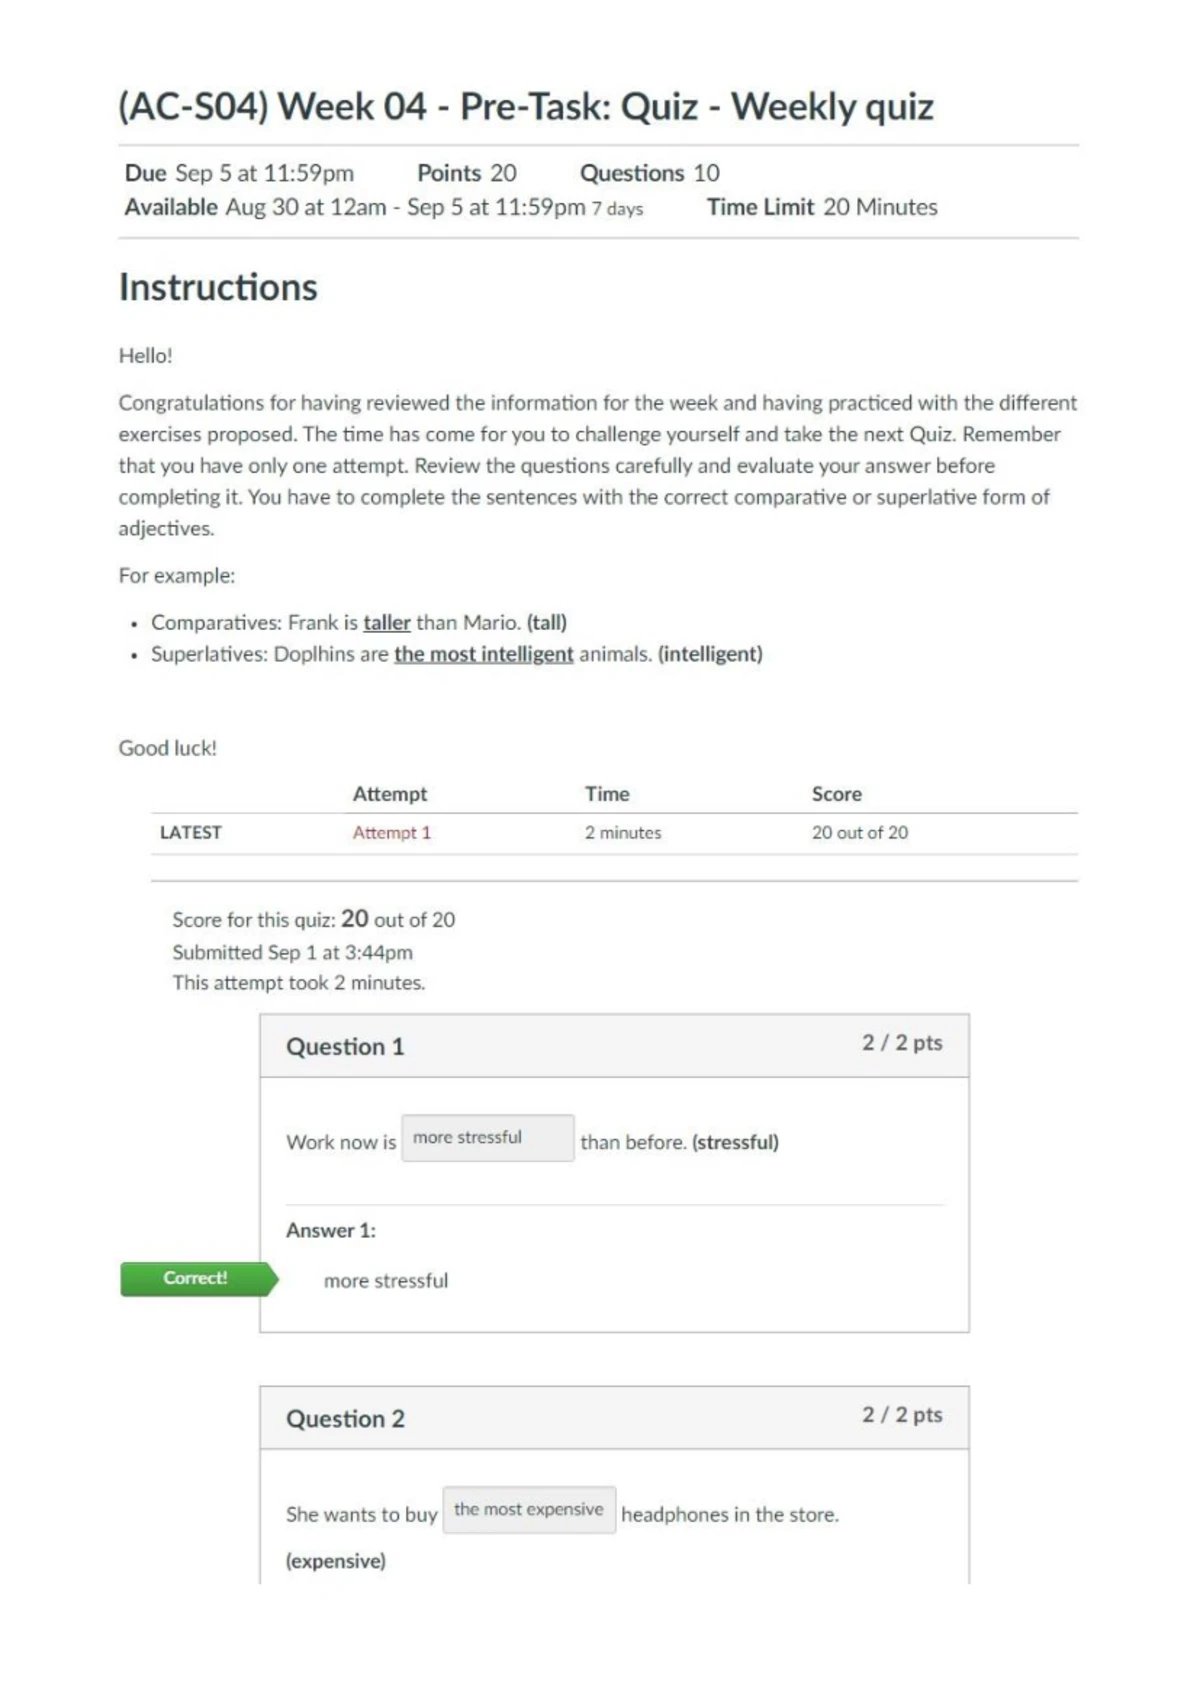The width and height of the screenshot is (1200, 1696).
Task: Click underlined 'the most intelligent' text
Action: point(483,654)
